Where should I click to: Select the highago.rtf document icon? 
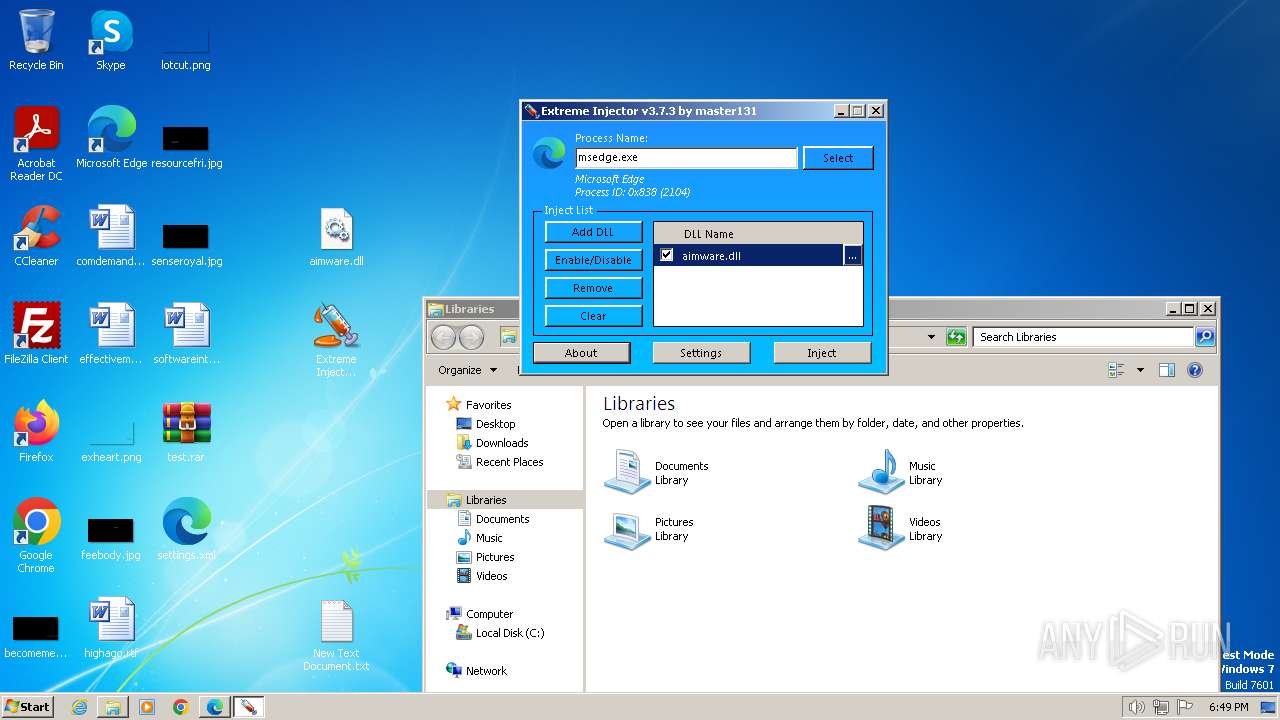click(x=111, y=628)
